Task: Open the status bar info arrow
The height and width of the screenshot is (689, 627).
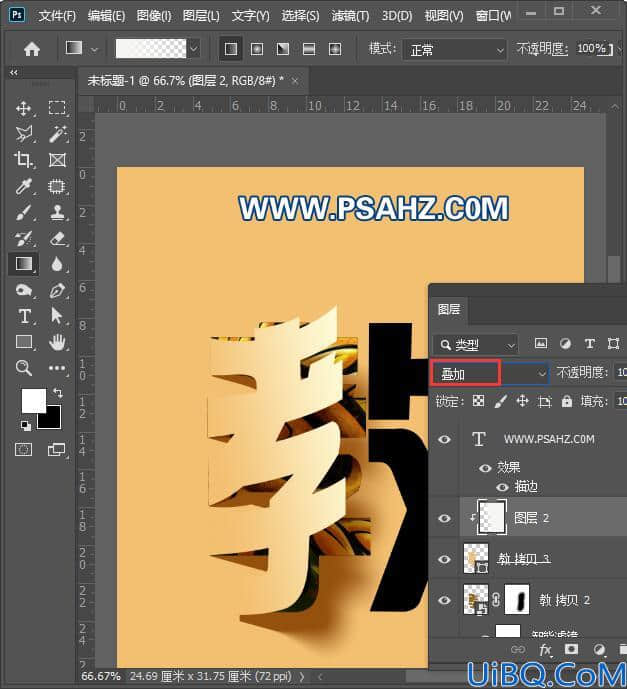Action: coord(302,676)
